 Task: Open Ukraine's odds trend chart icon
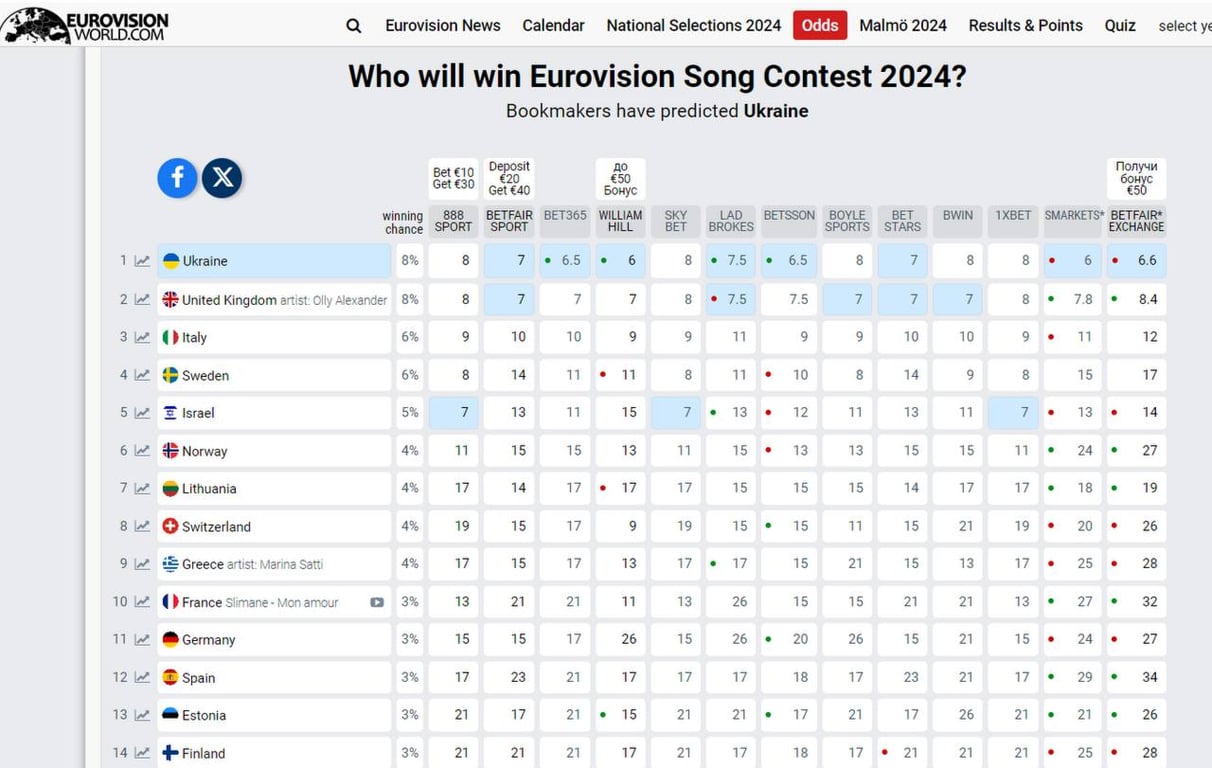coord(142,261)
